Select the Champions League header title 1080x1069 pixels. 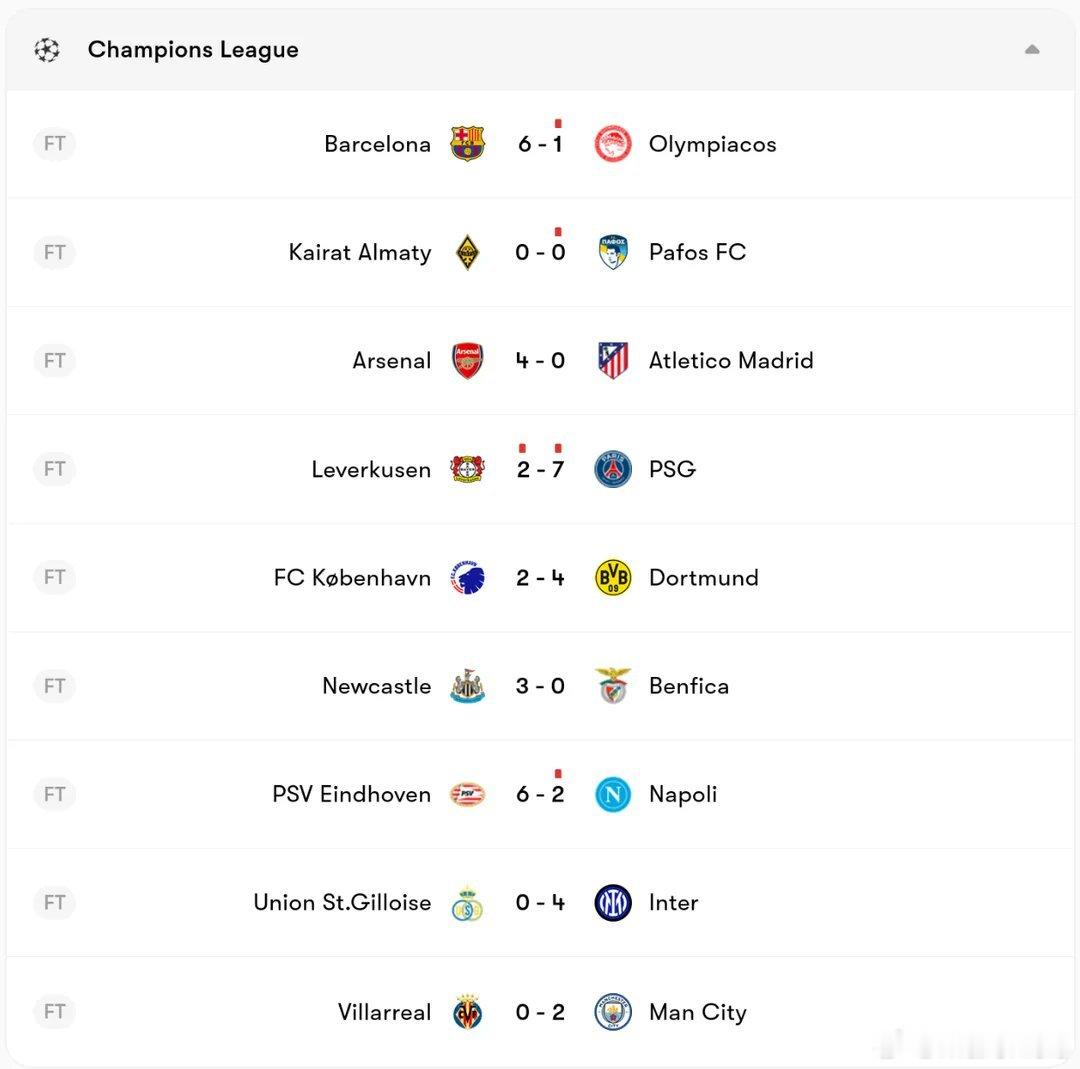click(193, 50)
